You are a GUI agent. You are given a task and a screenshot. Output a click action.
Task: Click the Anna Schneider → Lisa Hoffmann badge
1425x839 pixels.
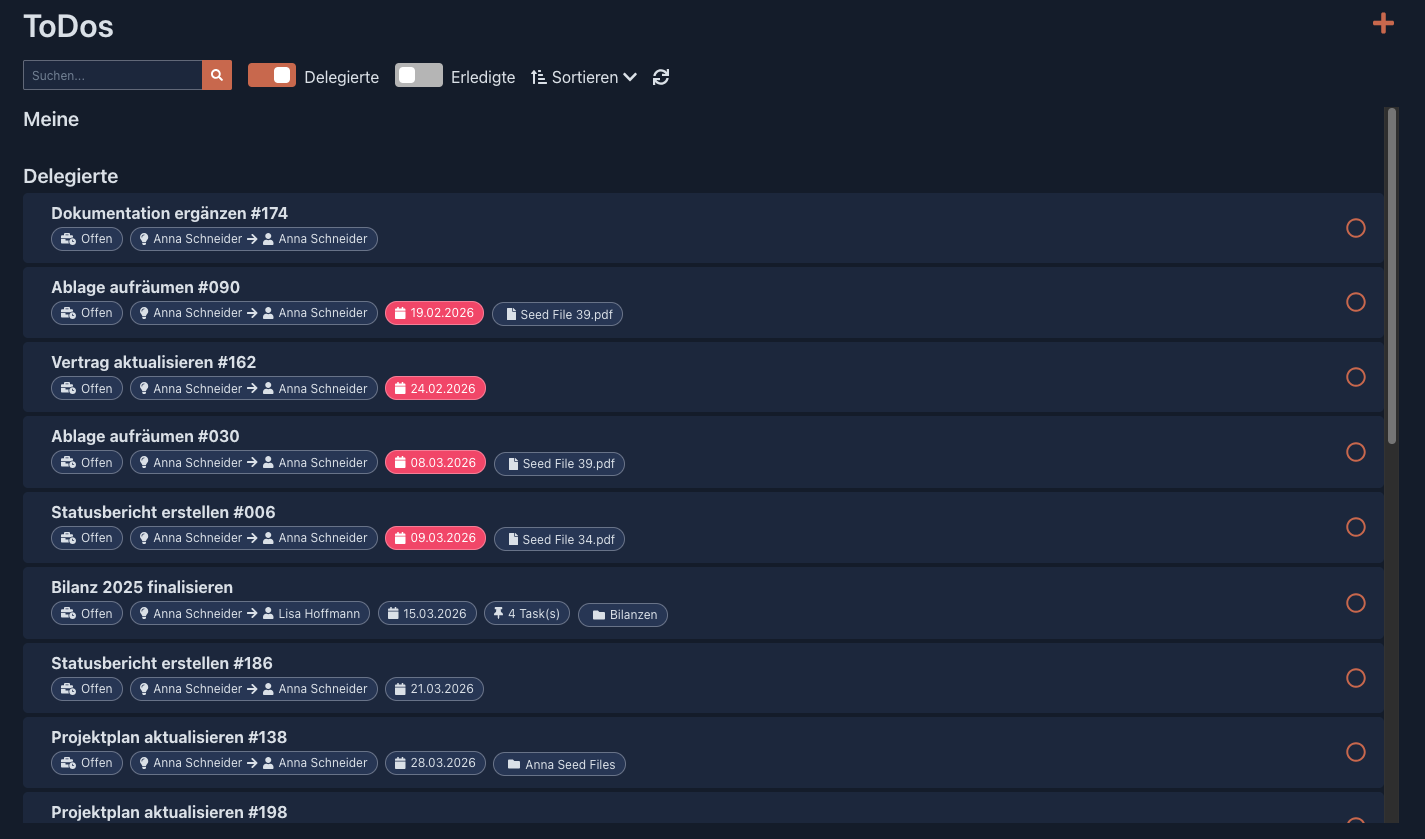250,613
